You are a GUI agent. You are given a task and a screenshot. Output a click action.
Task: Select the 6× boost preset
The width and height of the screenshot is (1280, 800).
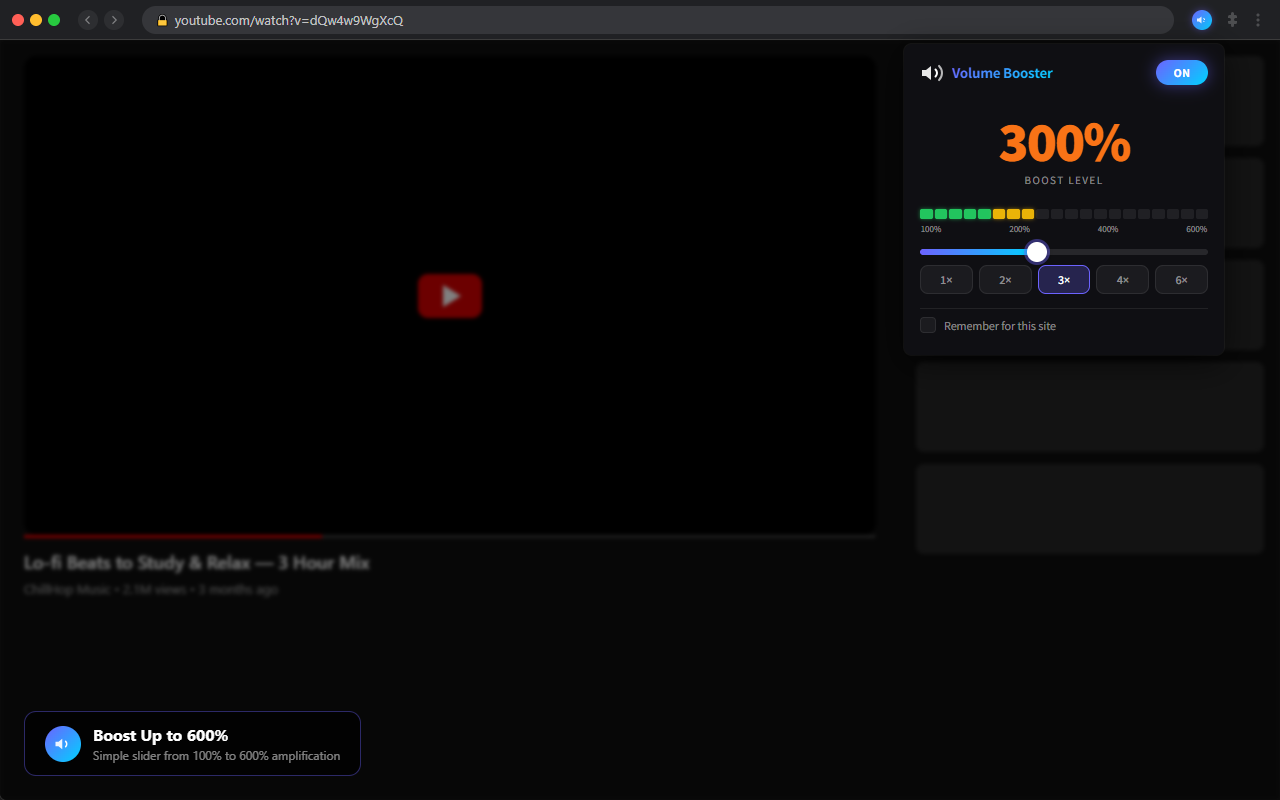click(x=1181, y=280)
